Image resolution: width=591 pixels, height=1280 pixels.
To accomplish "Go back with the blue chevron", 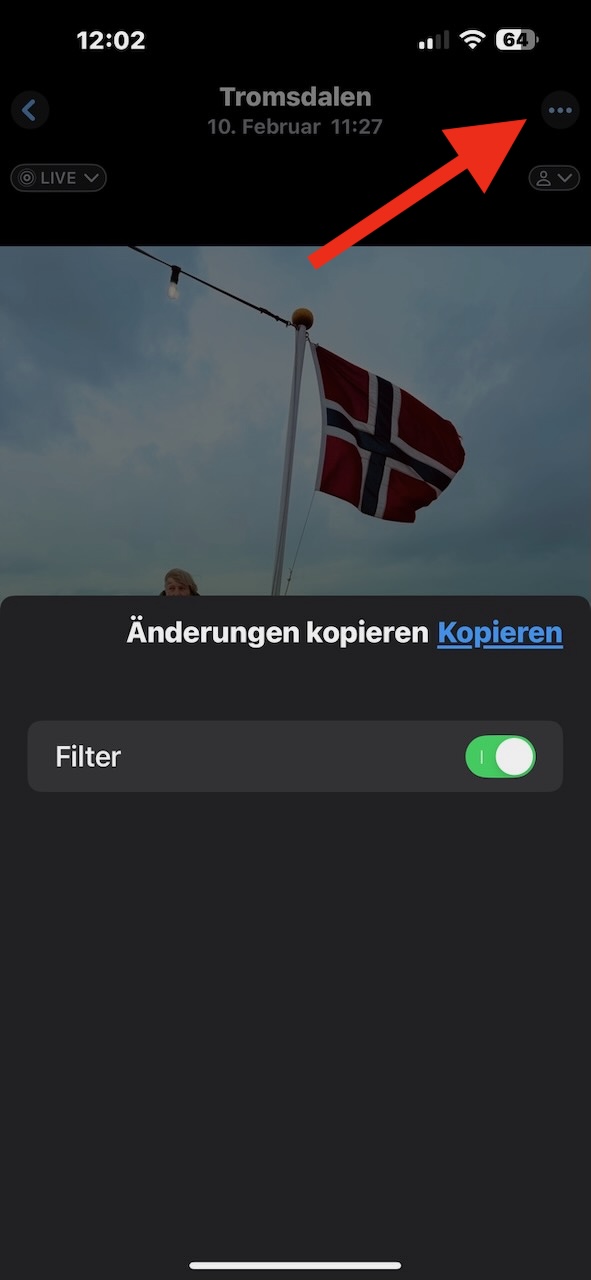I will tap(30, 110).
